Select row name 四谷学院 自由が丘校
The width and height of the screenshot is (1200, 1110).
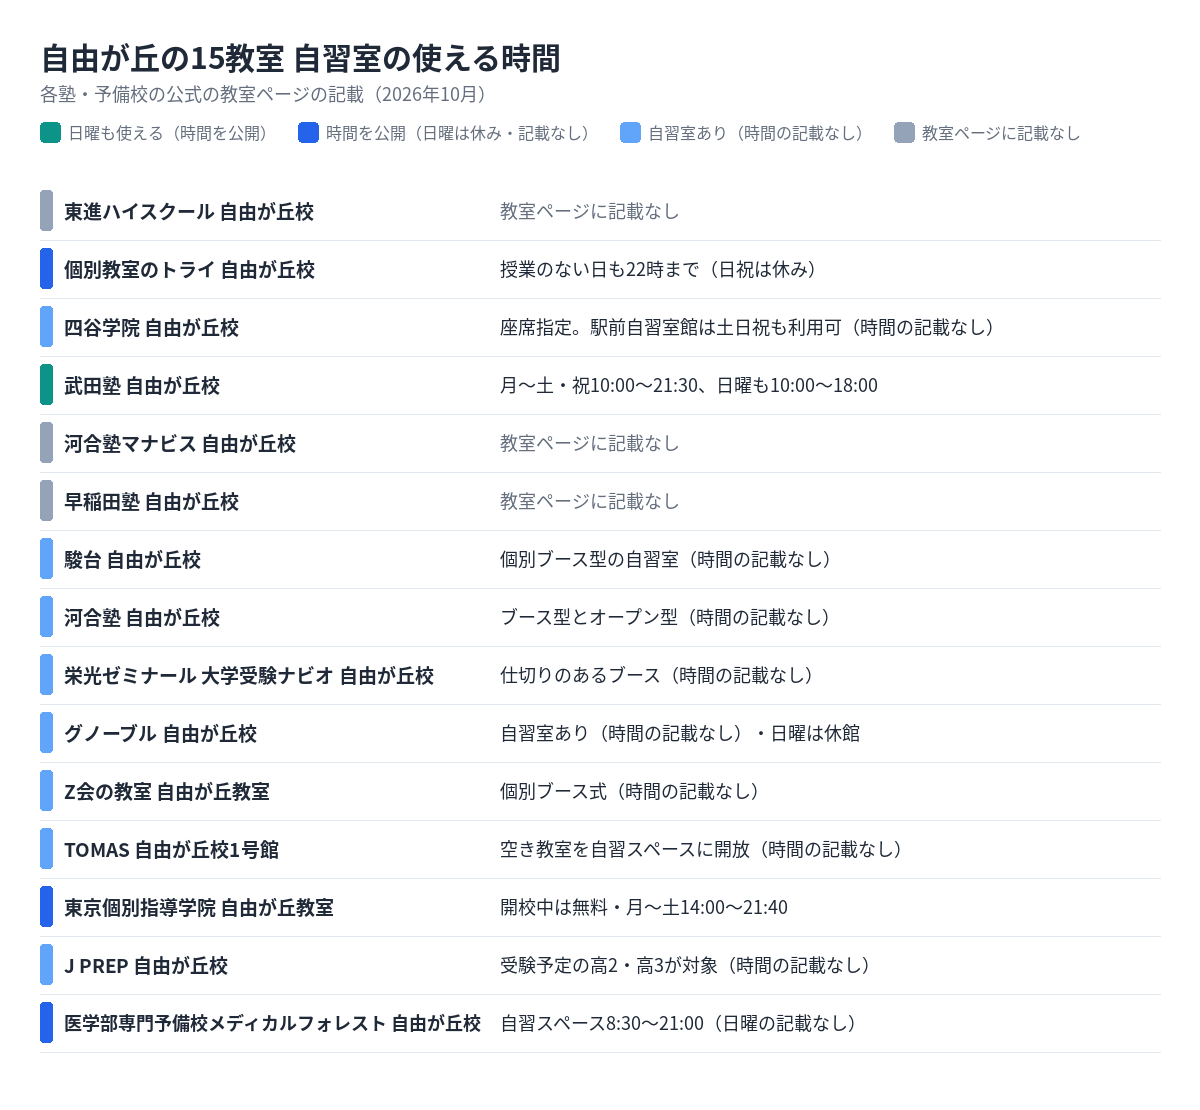coord(152,327)
